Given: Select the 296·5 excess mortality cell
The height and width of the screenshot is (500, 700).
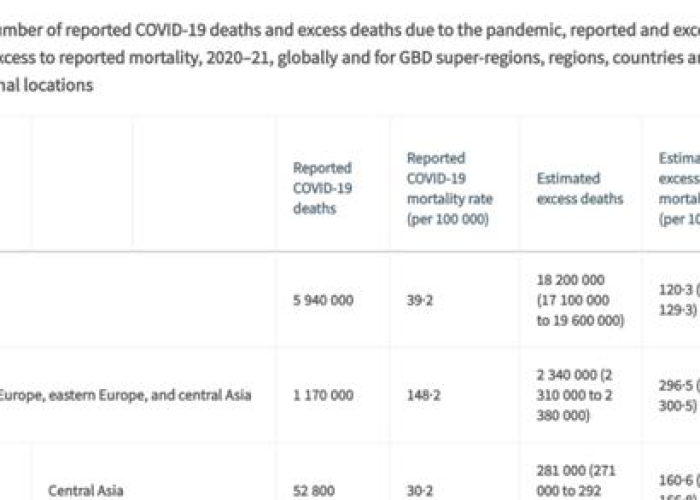Looking at the screenshot, I should 679,396.
